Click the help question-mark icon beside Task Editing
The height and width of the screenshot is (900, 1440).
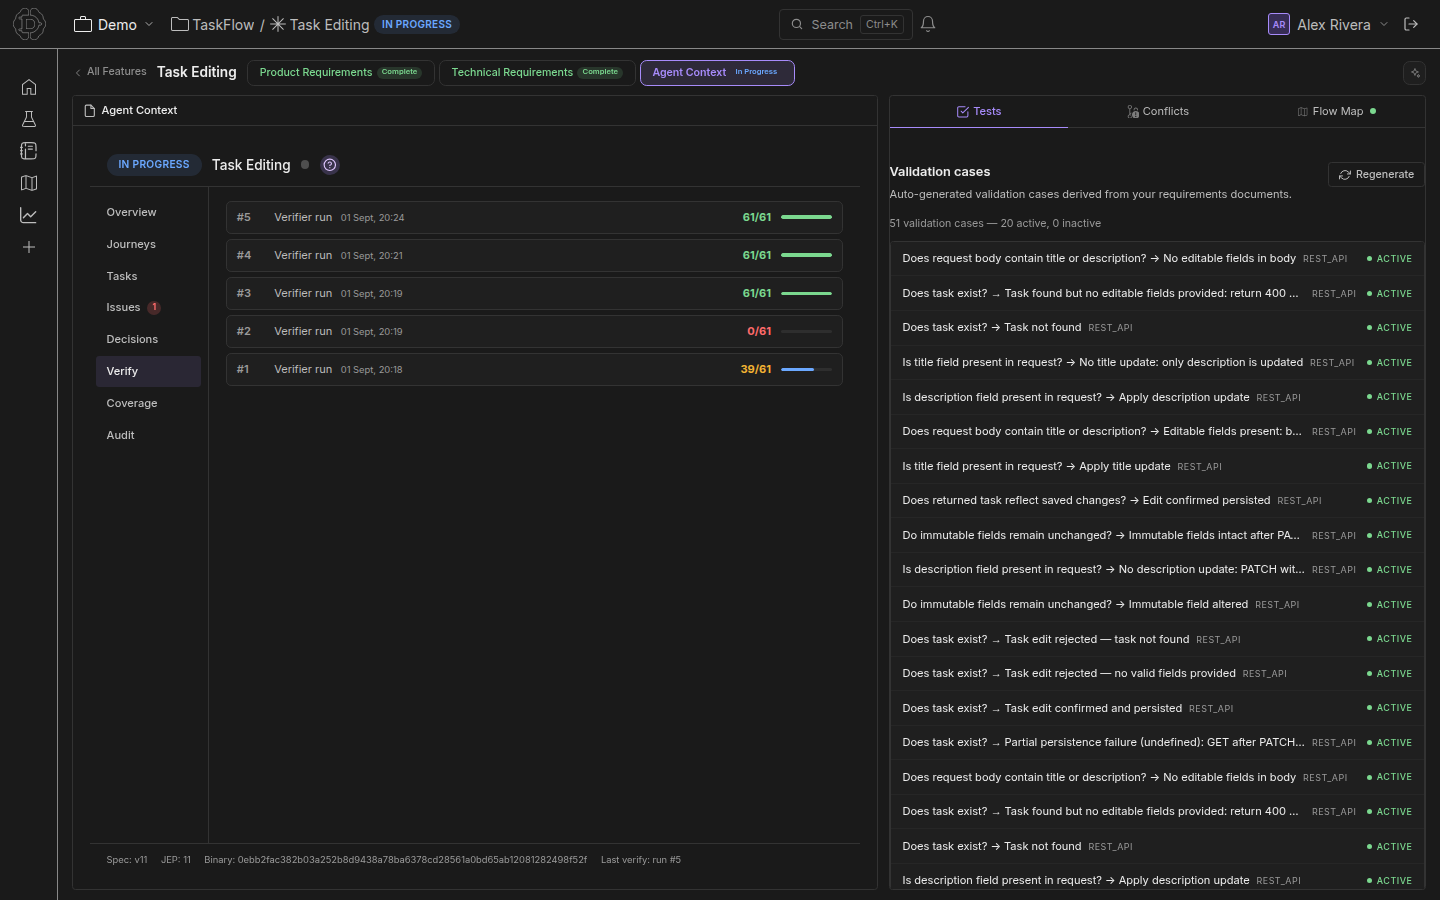(x=330, y=165)
